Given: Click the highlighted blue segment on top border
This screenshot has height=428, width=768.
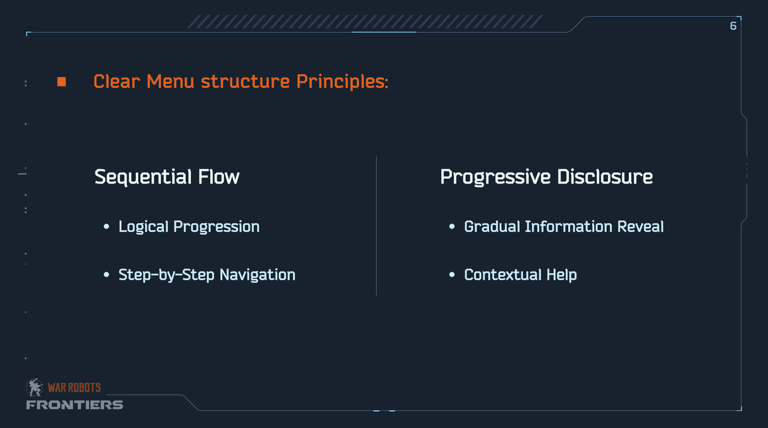Looking at the screenshot, I should tap(384, 32).
